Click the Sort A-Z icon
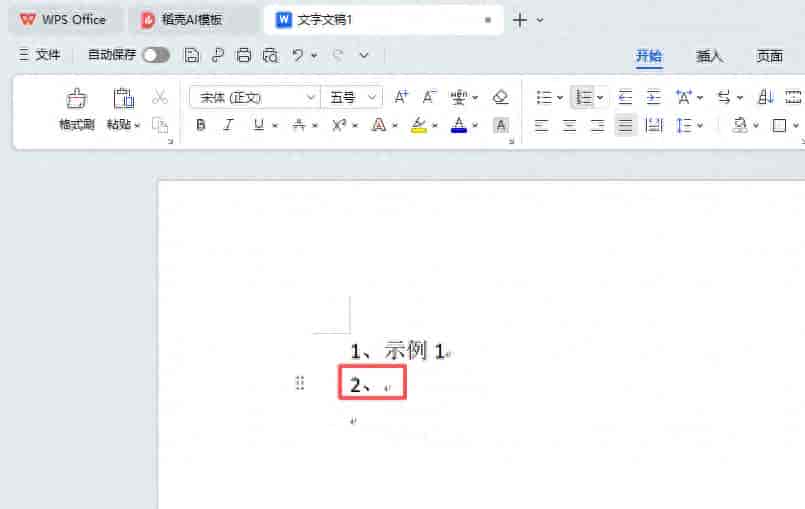Viewport: 805px width, 509px height. tap(765, 97)
